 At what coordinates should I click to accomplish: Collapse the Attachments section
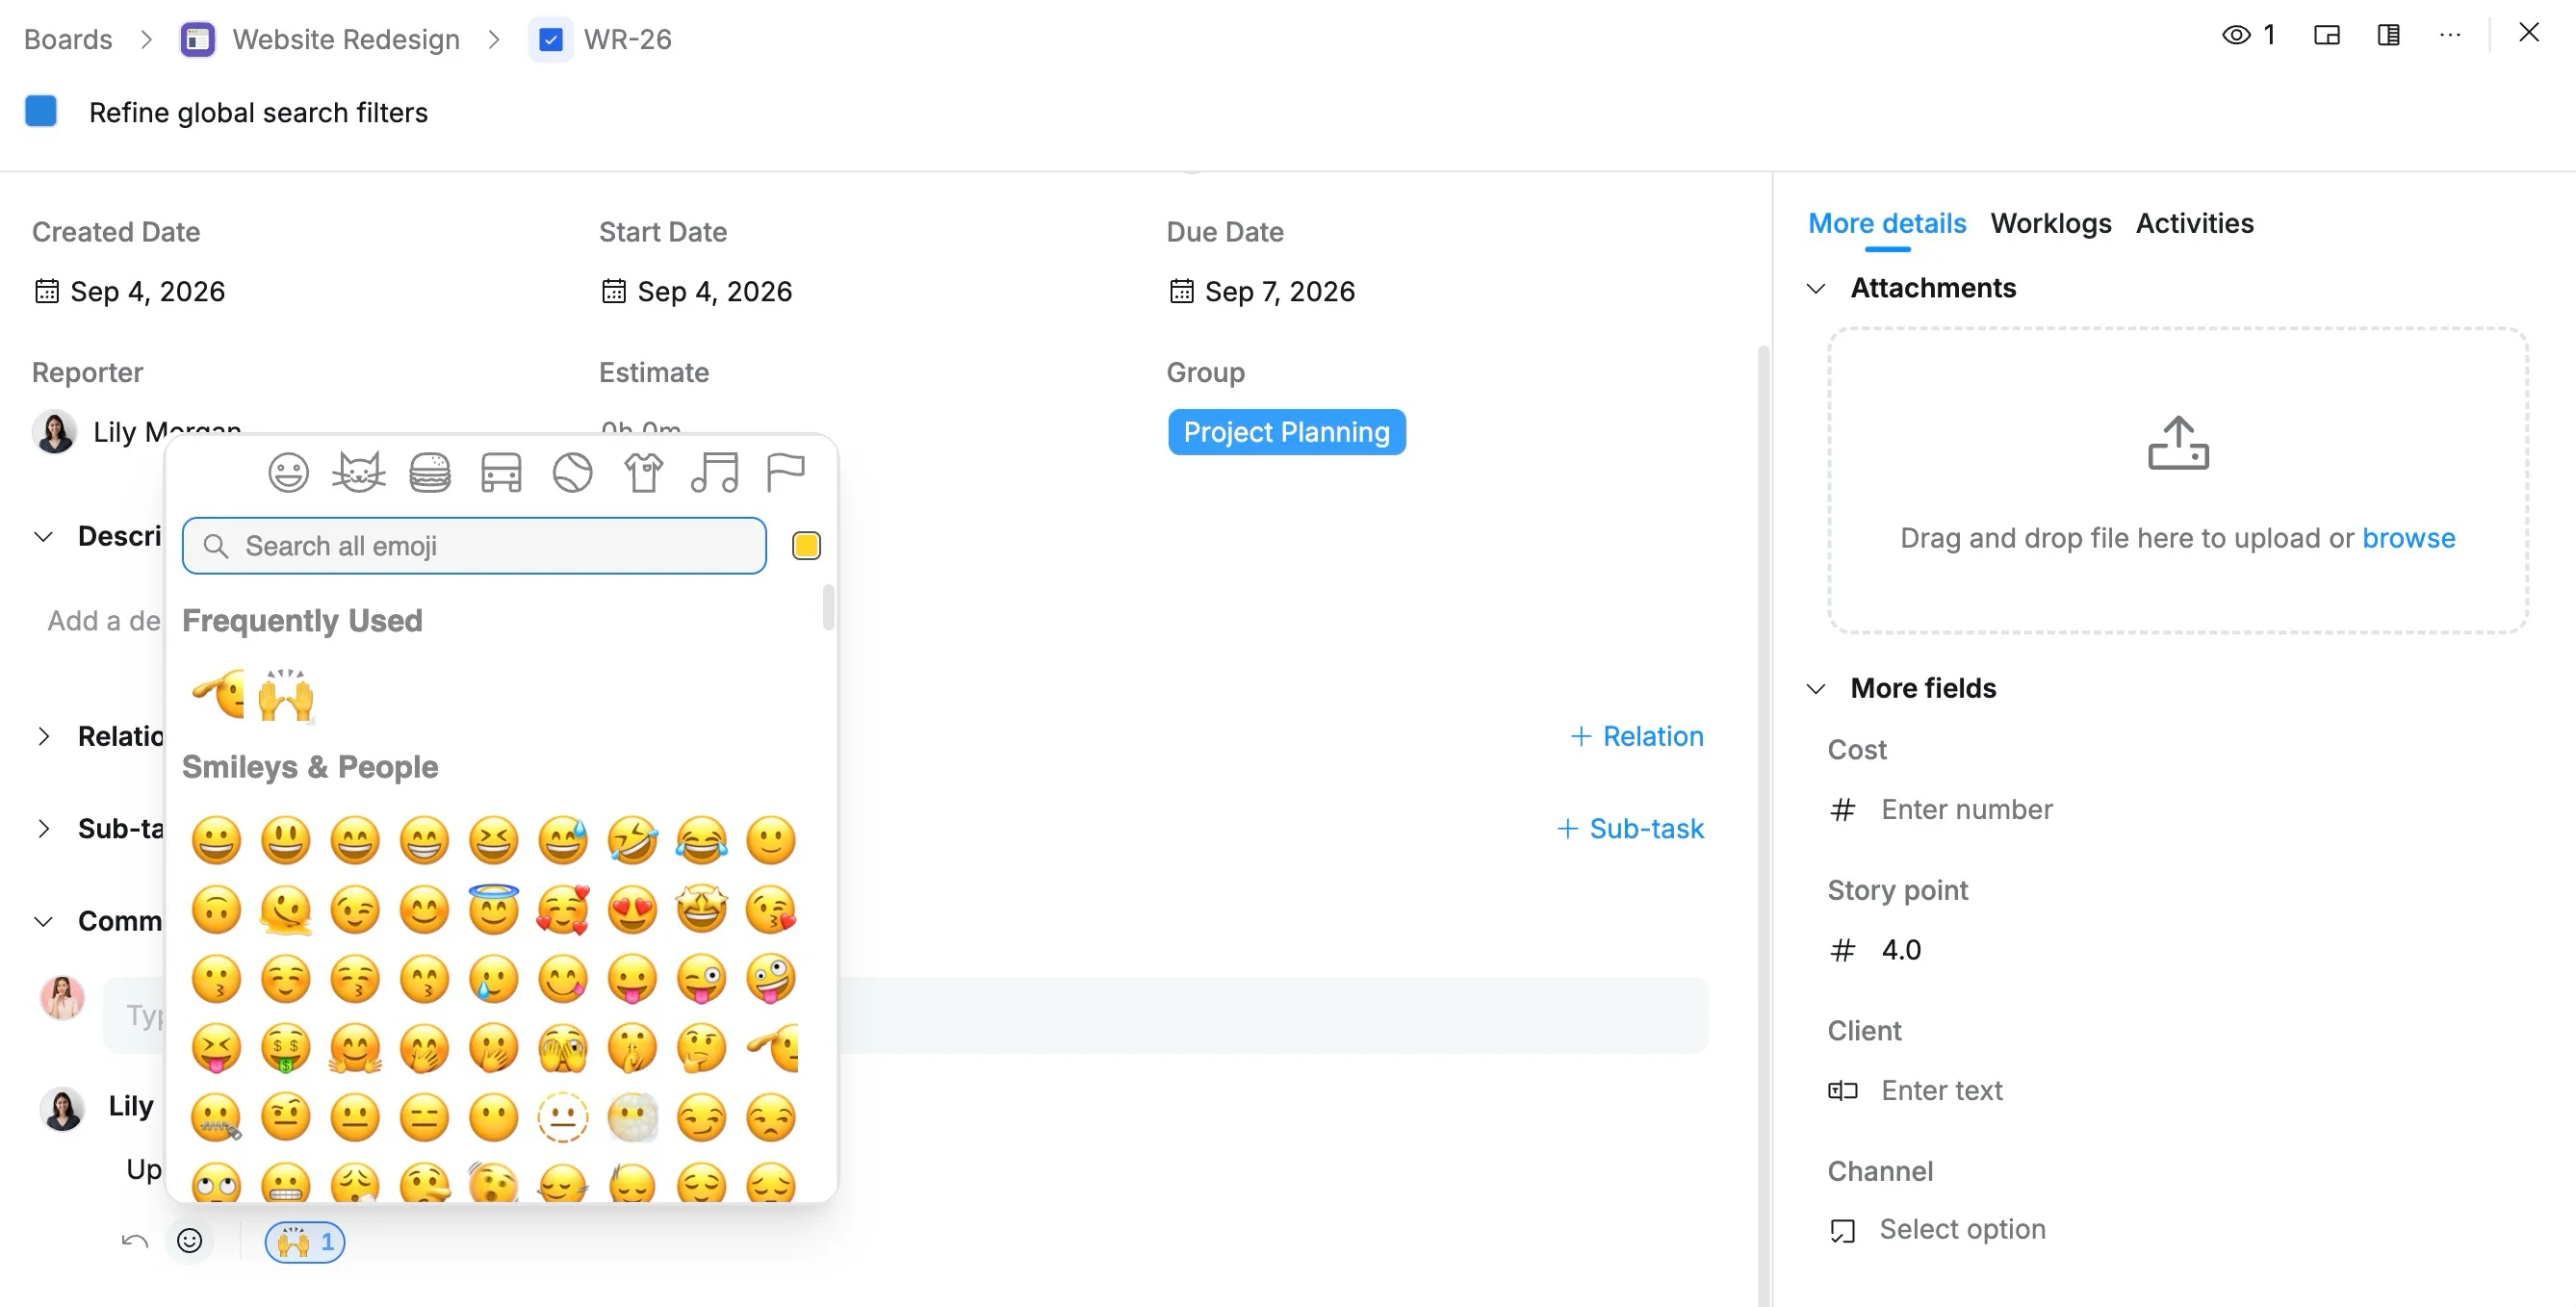[1816, 288]
